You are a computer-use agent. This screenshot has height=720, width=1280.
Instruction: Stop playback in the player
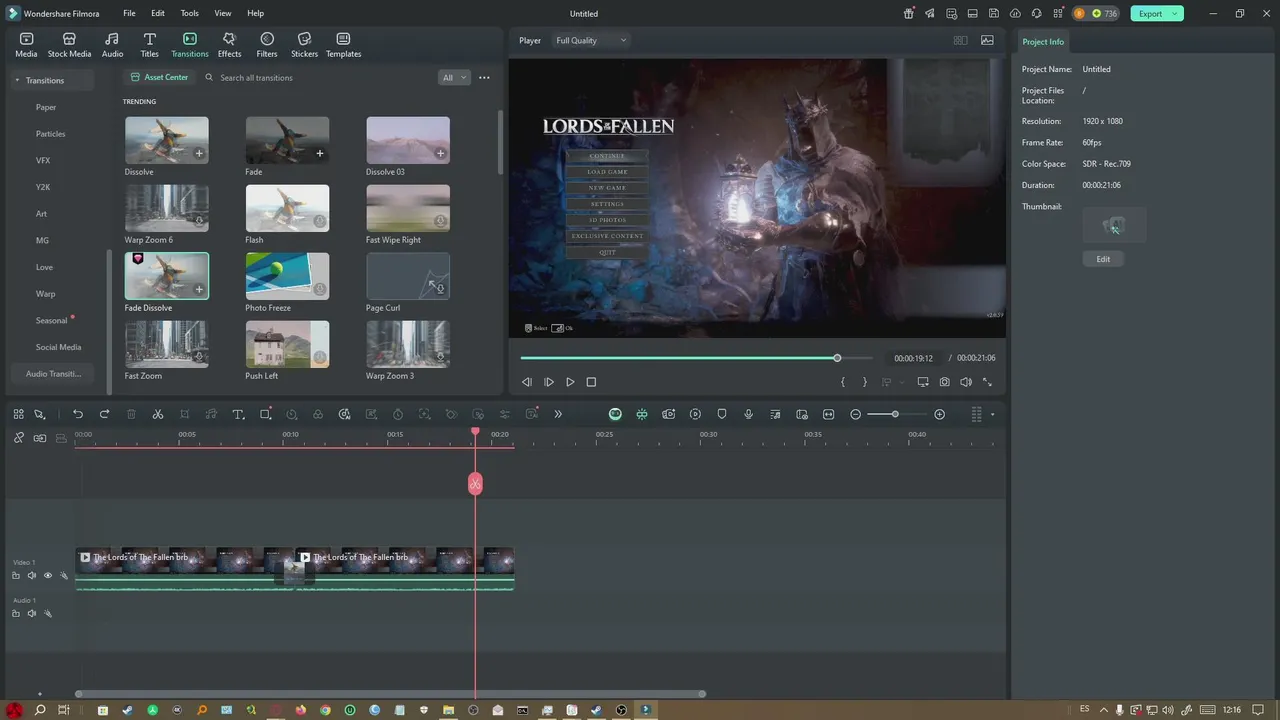591,382
